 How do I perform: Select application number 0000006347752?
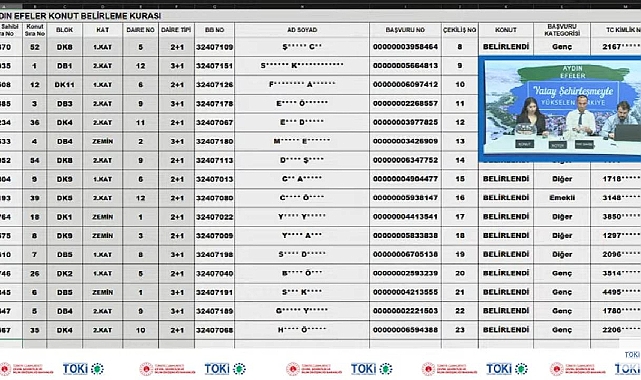pos(405,160)
